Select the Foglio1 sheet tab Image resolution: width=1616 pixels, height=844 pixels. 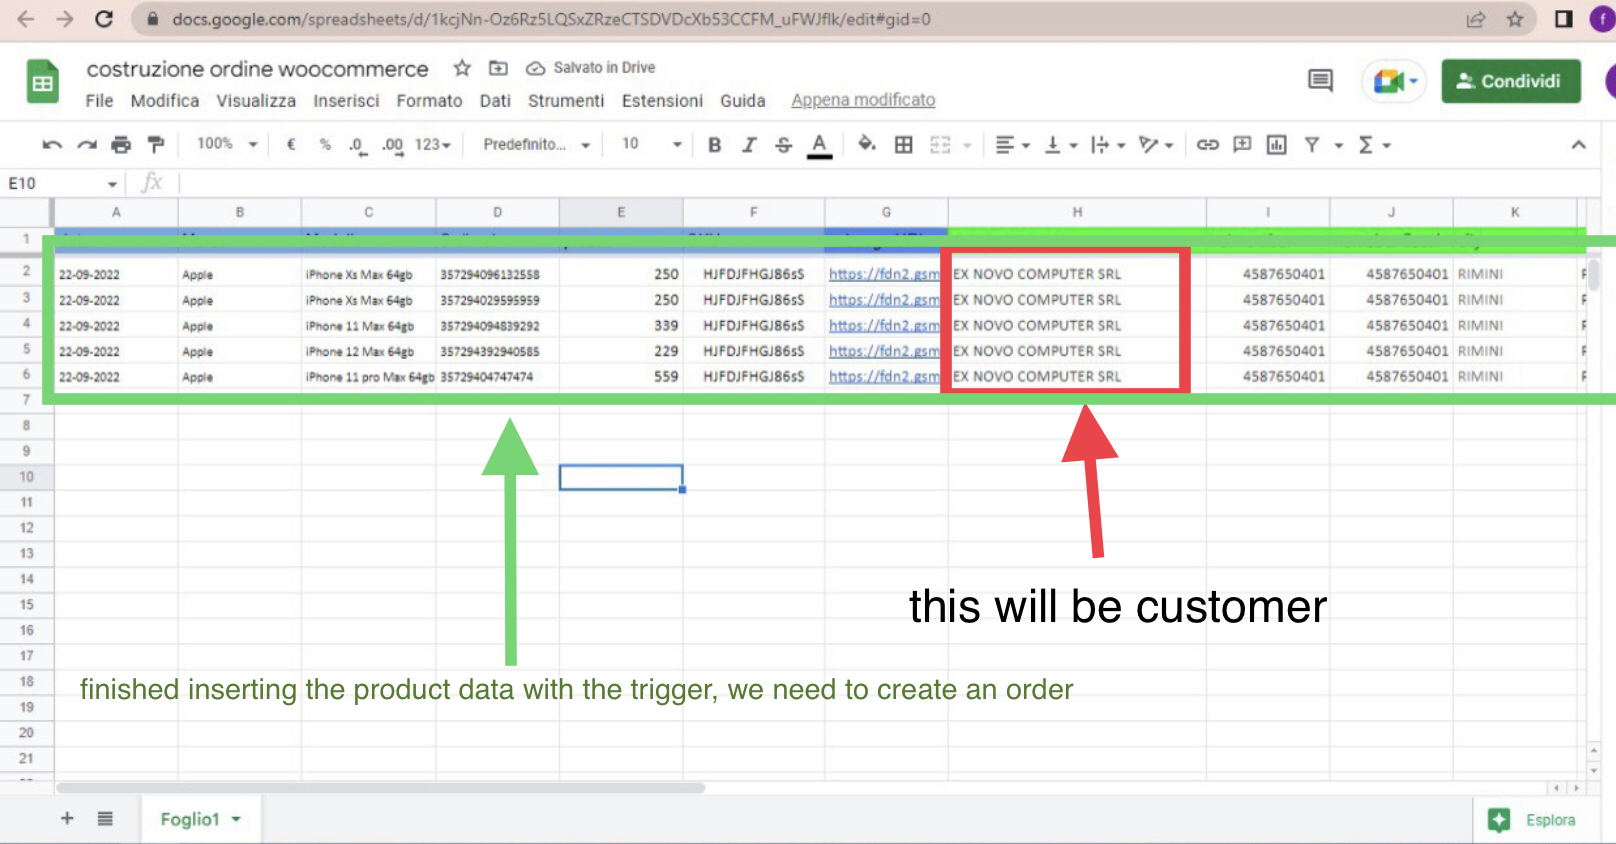pos(200,819)
